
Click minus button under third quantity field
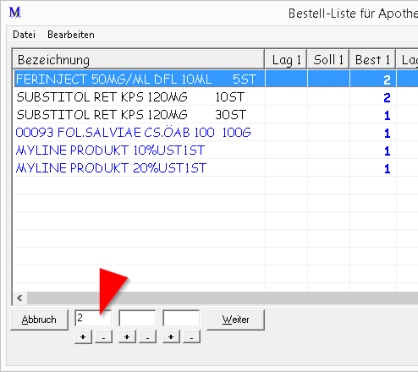coord(192,337)
